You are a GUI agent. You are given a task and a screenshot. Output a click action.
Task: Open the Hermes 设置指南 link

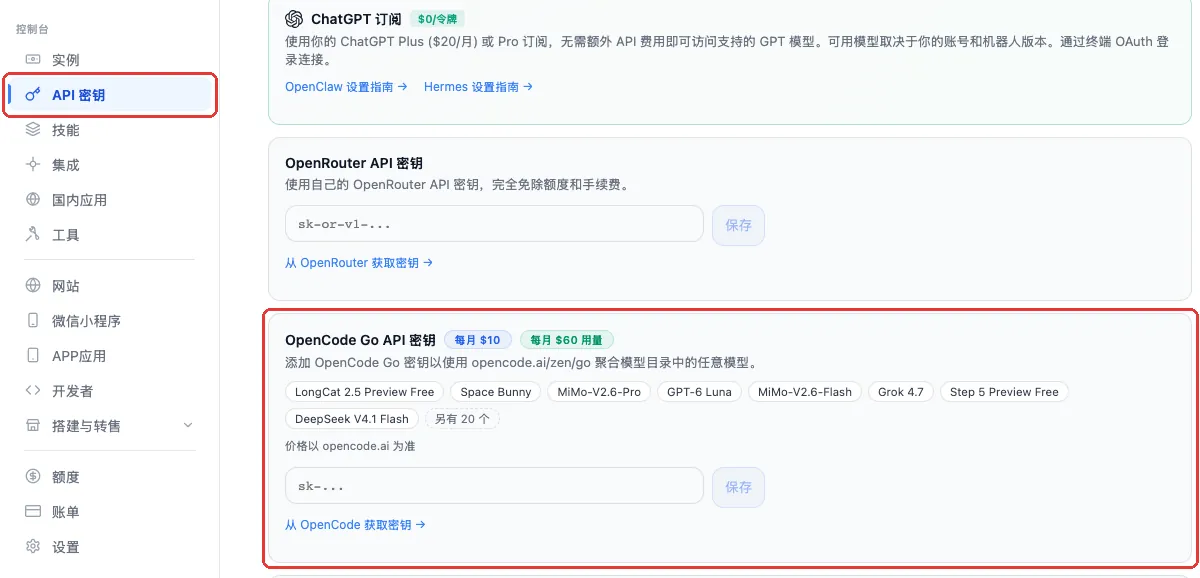(x=478, y=87)
